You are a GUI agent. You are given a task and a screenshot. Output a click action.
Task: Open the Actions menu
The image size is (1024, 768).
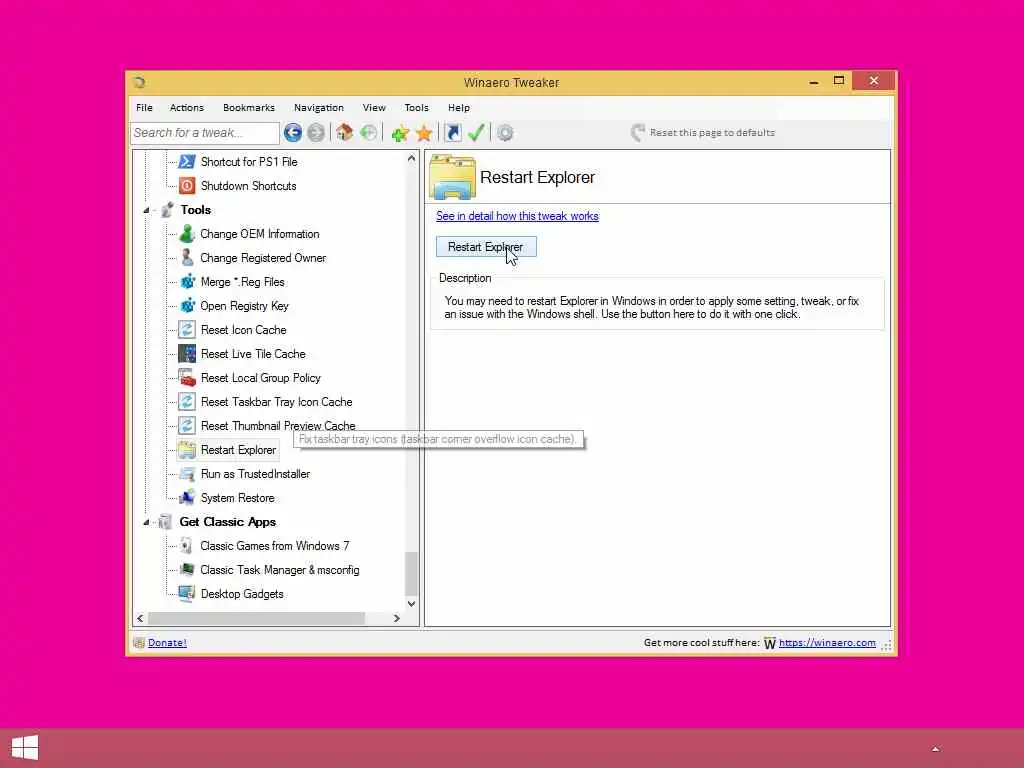tap(187, 108)
